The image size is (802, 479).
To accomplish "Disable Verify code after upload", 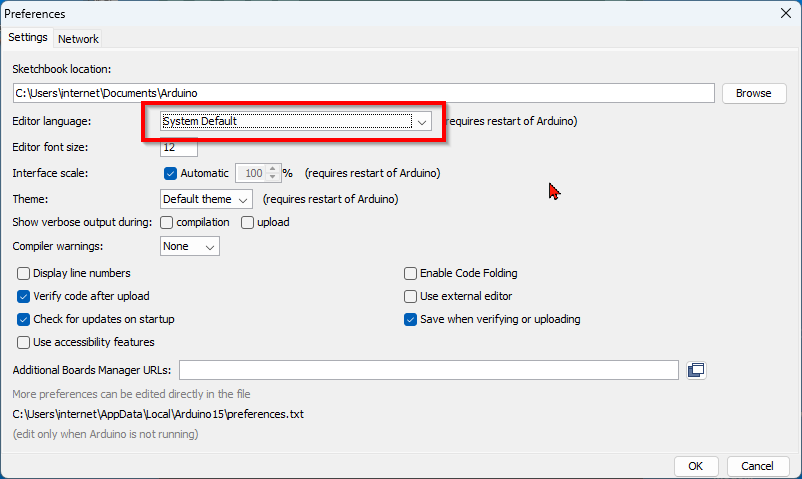I will tap(24, 296).
